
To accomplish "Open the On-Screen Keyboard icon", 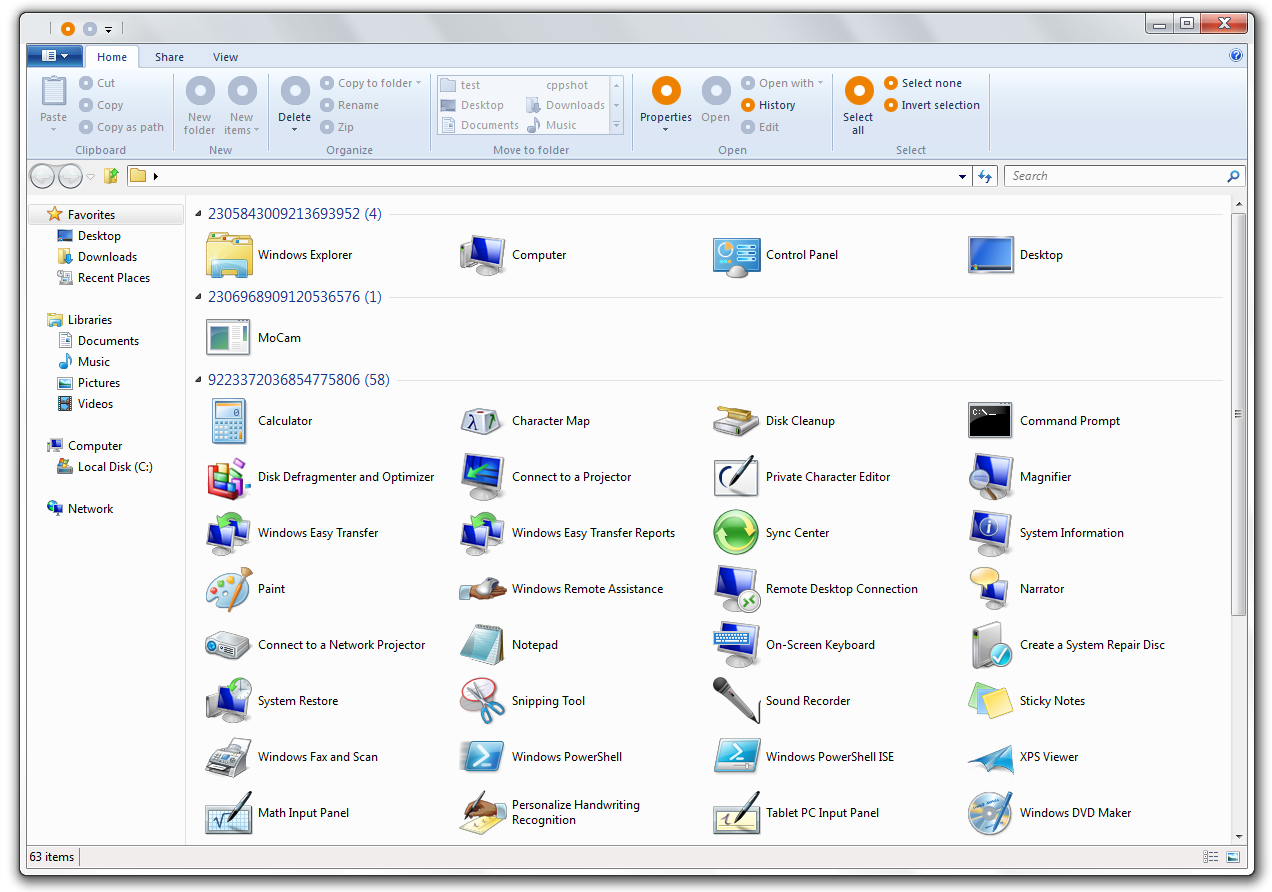I will [x=737, y=645].
